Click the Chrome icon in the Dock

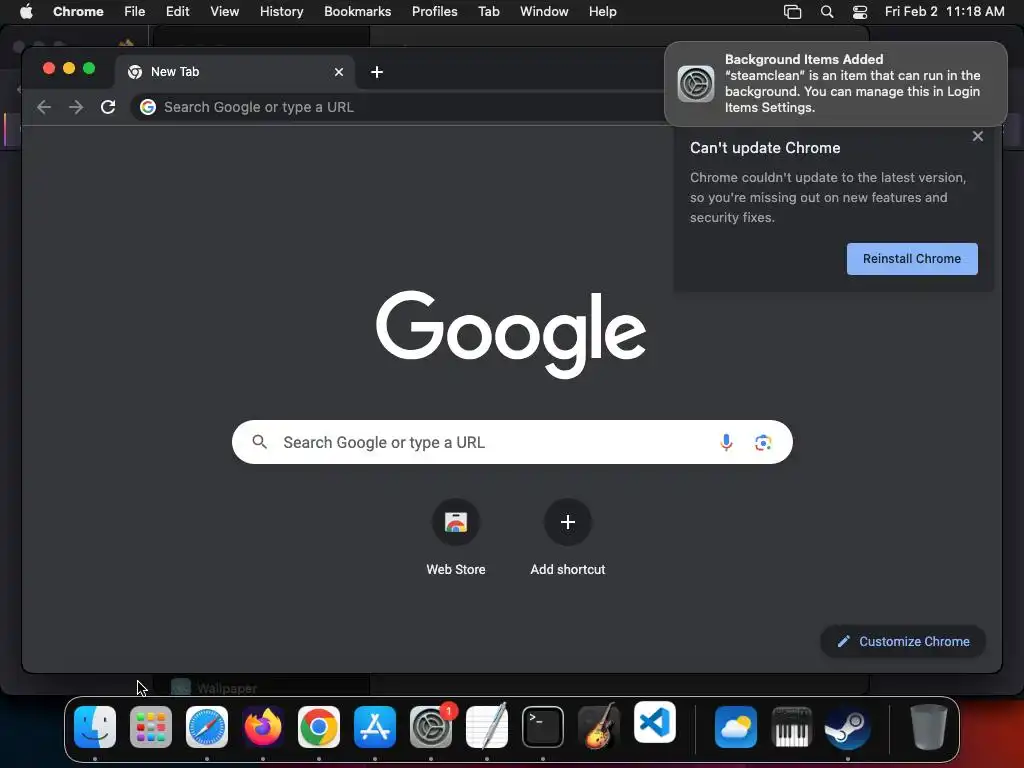pos(319,726)
